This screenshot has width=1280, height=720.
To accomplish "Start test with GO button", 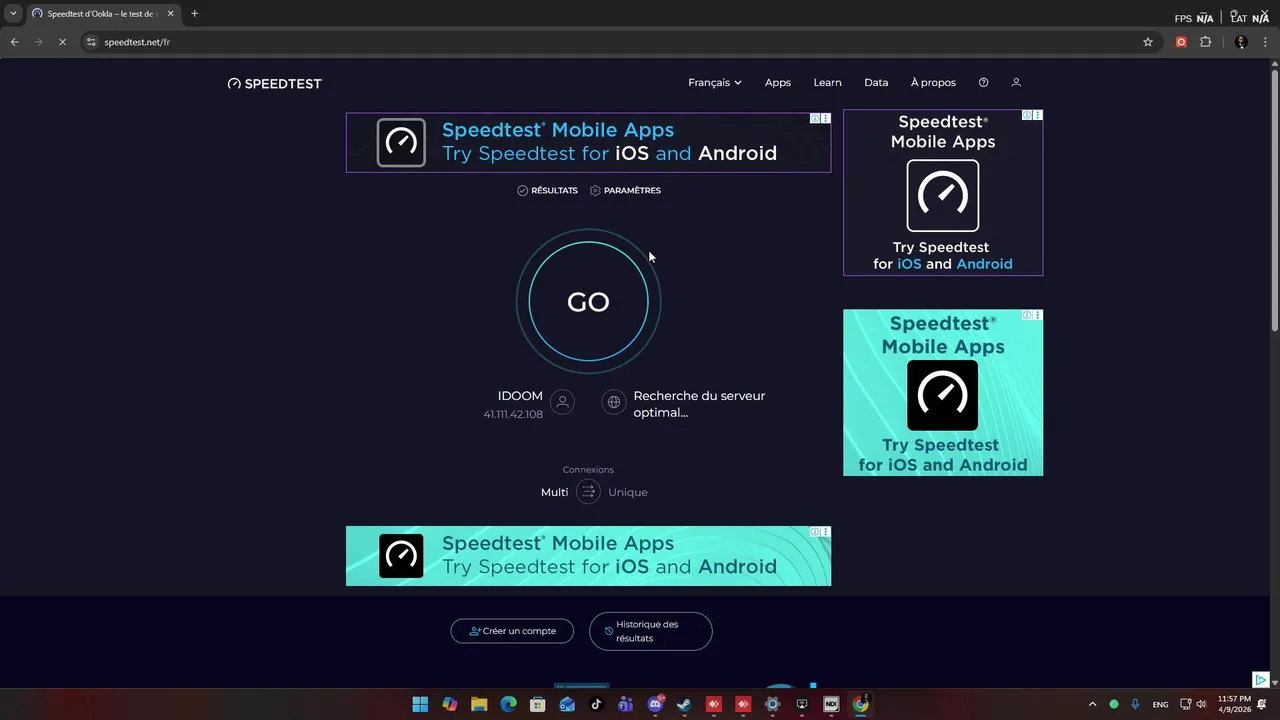I will 588,302.
